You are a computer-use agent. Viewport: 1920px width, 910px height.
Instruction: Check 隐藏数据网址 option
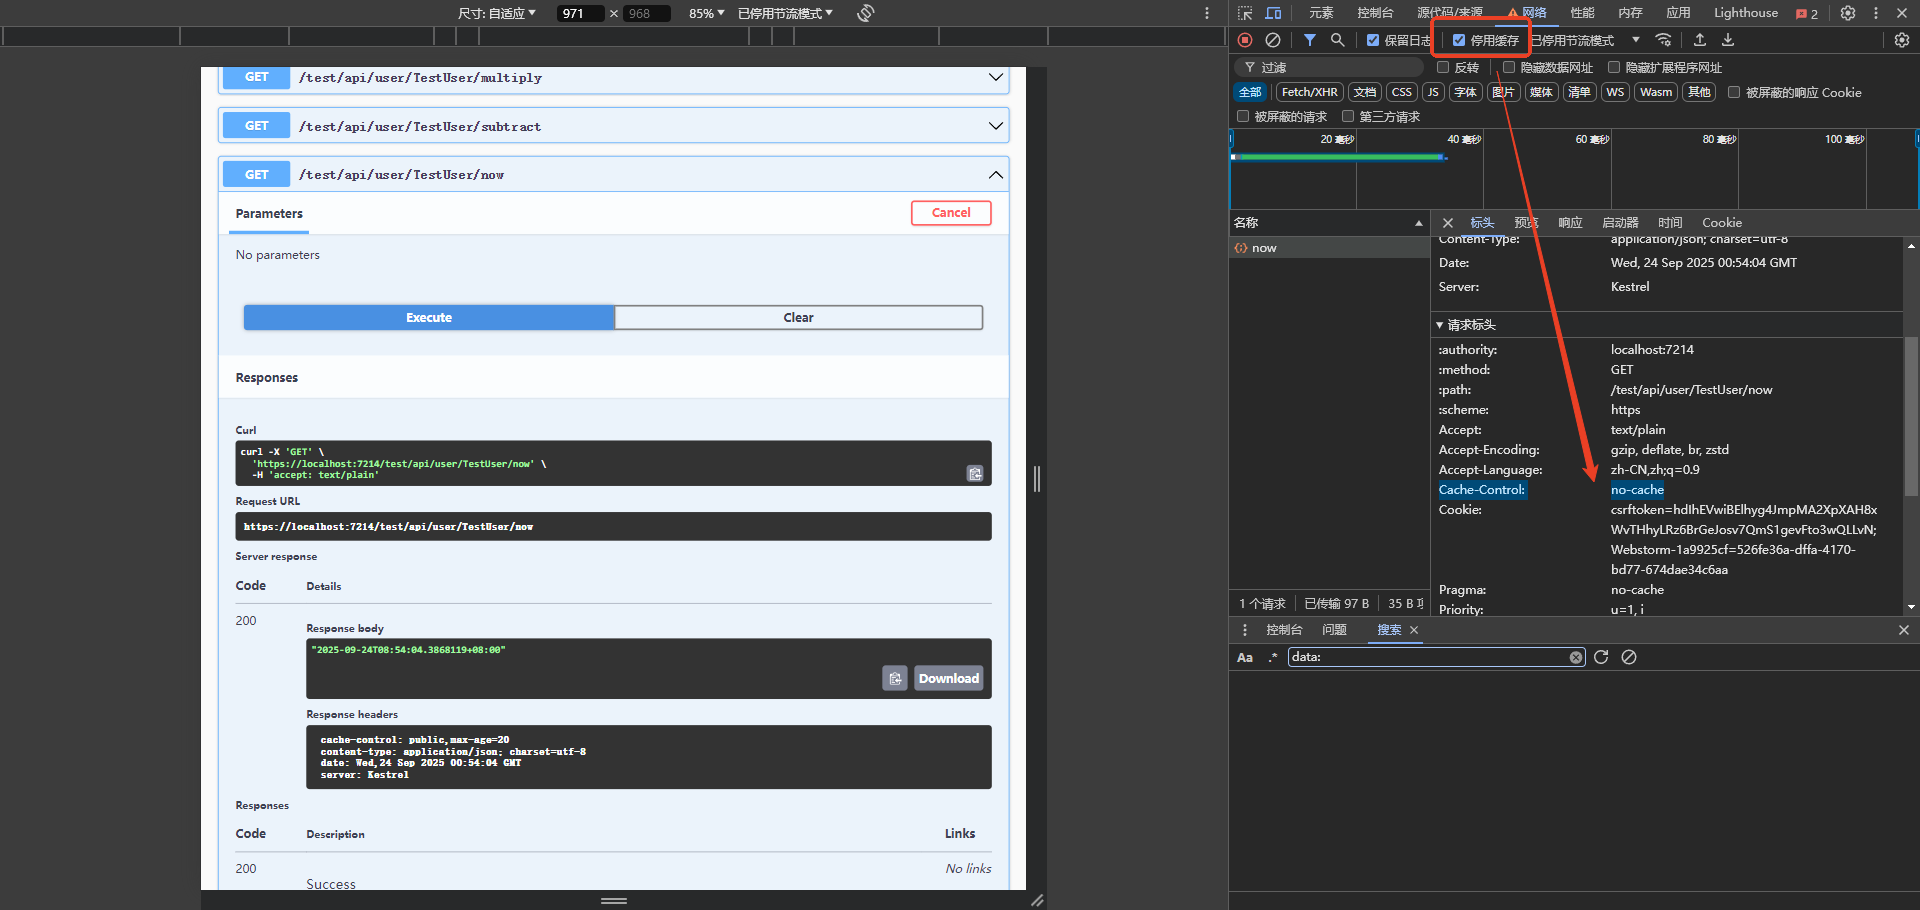click(x=1509, y=67)
